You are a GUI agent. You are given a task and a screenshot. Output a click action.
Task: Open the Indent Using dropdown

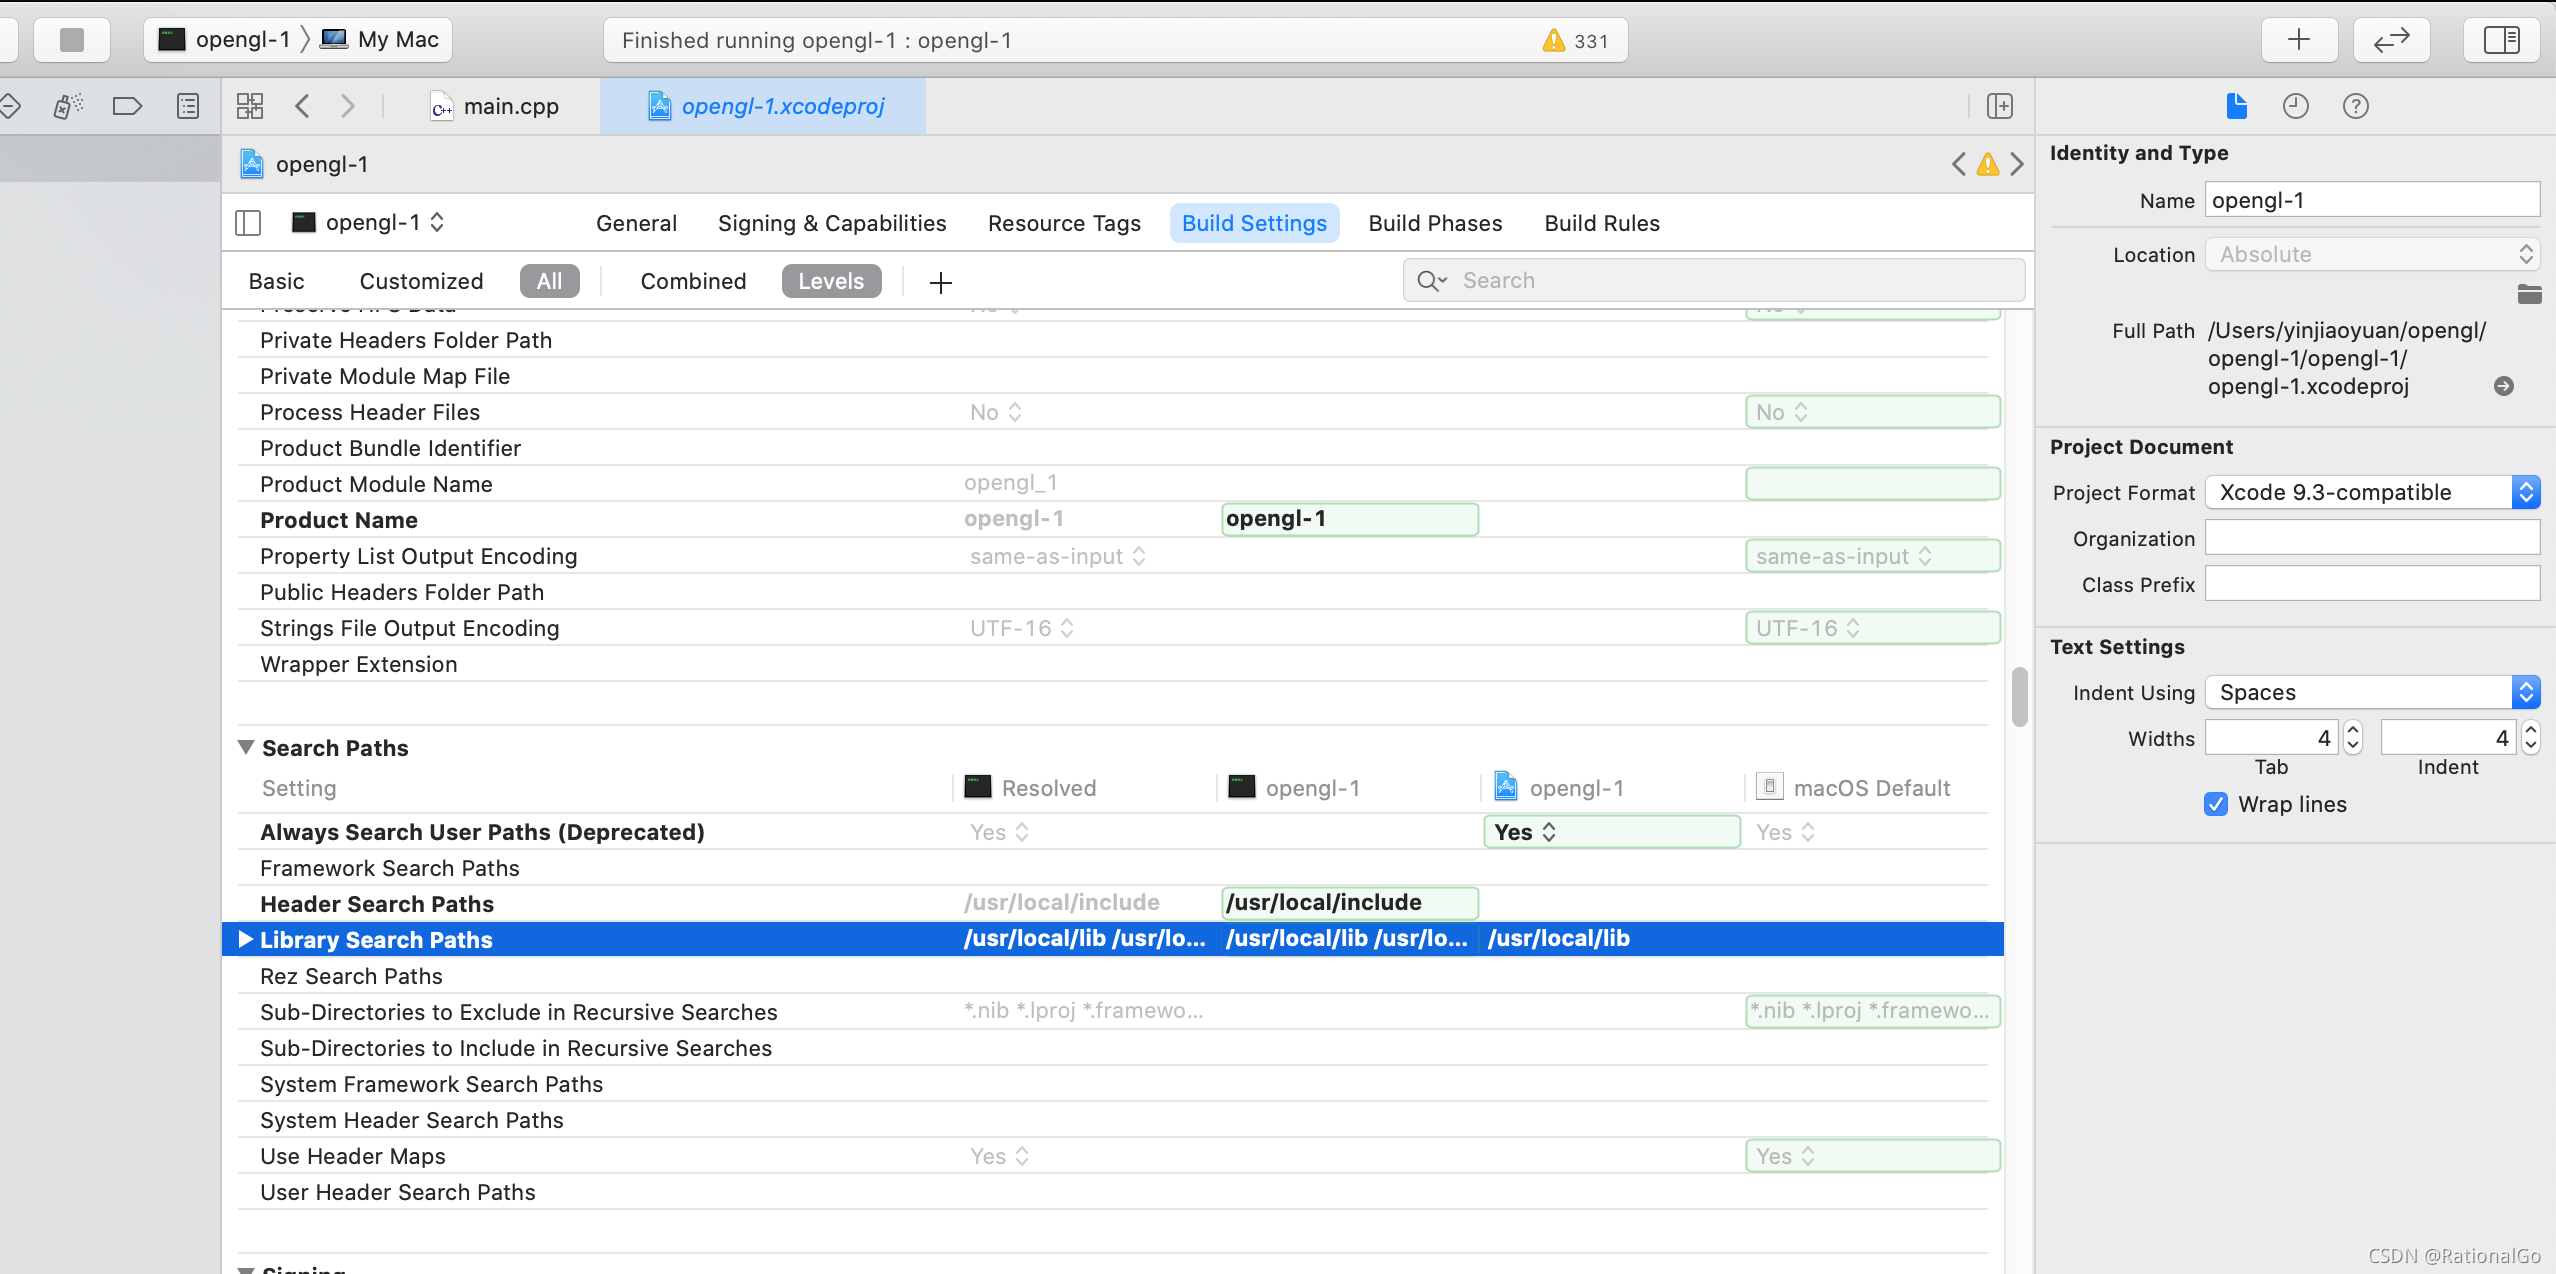(2372, 692)
